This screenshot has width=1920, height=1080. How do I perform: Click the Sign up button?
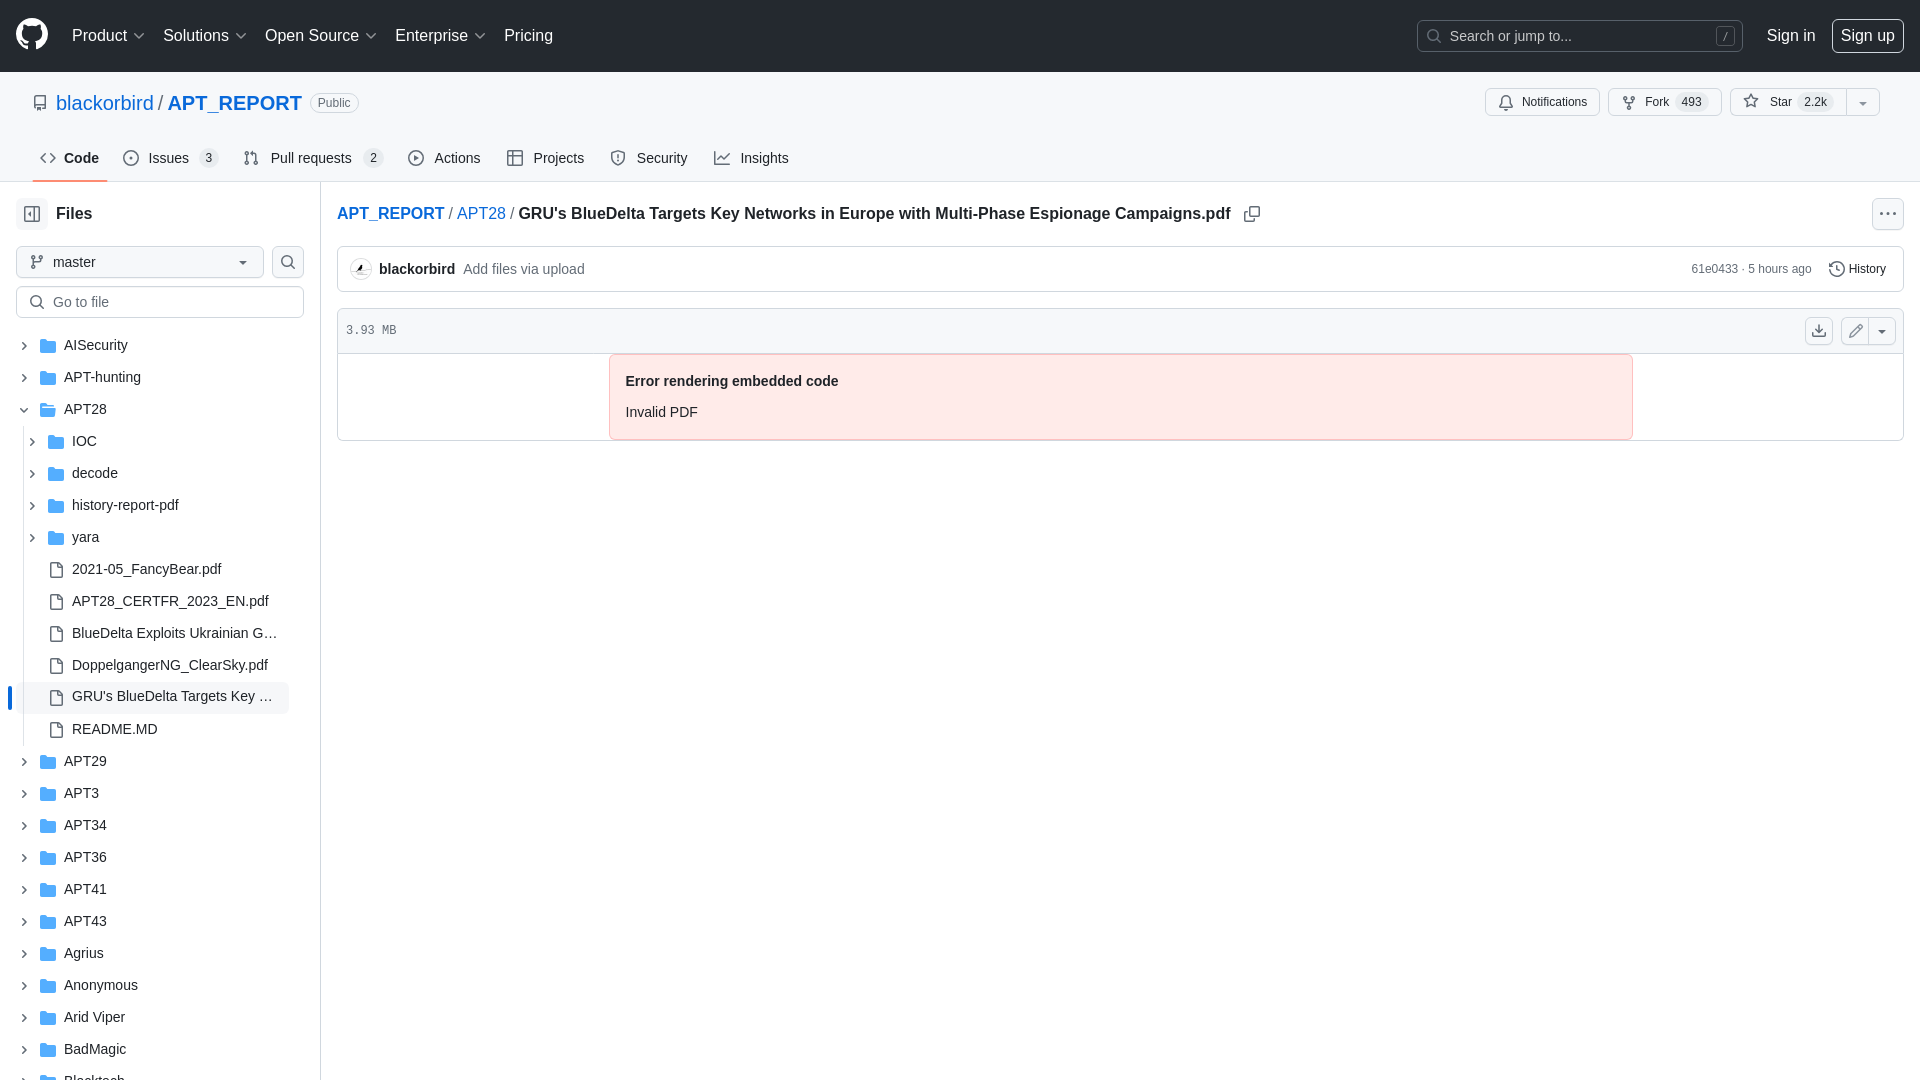tap(1867, 35)
